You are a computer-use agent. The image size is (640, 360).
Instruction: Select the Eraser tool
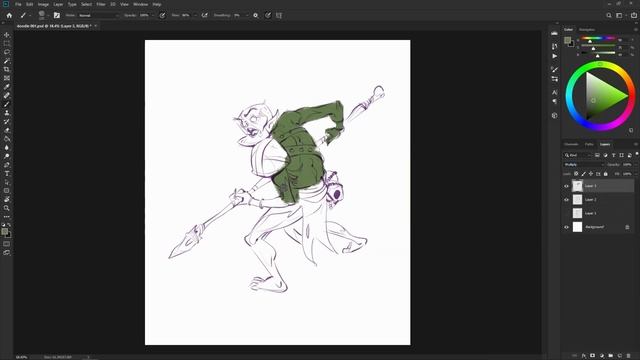7,130
